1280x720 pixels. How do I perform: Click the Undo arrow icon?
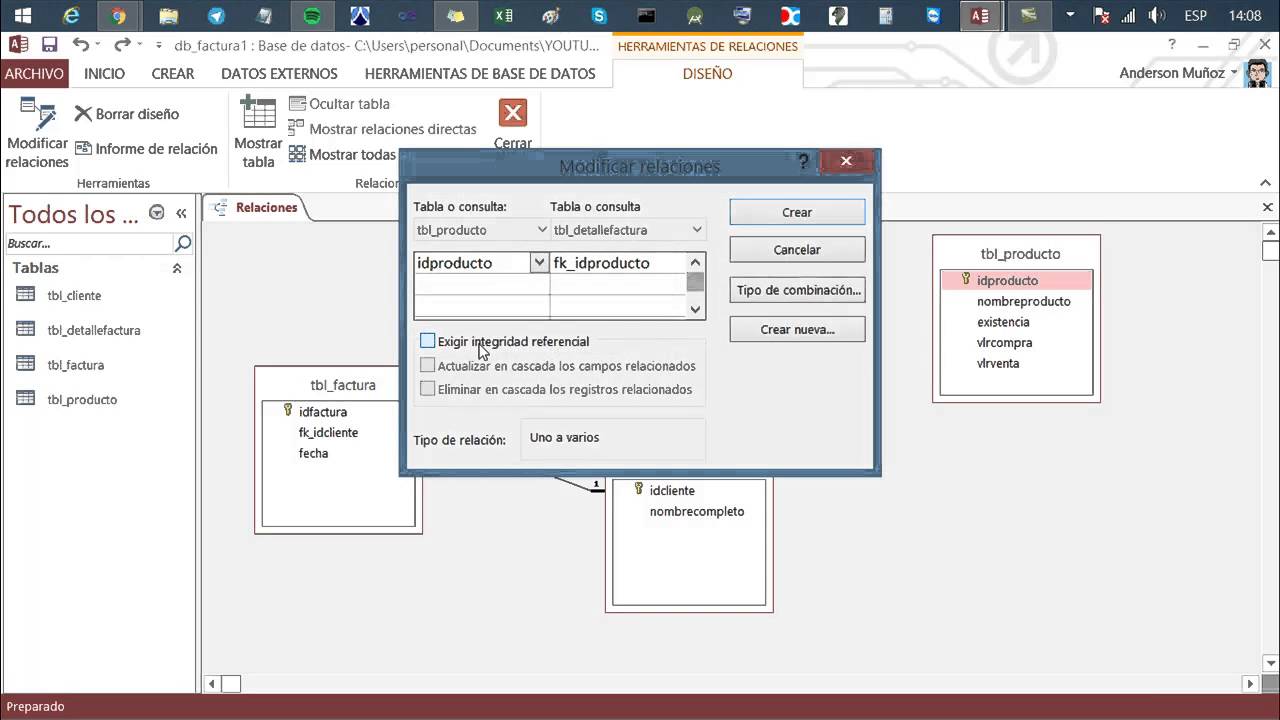click(81, 45)
